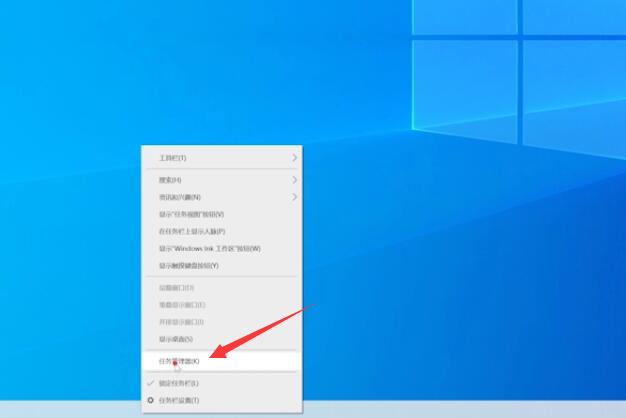Toggle 在任务栏上显示人脉(P) option
The height and width of the screenshot is (418, 626).
click(x=222, y=232)
